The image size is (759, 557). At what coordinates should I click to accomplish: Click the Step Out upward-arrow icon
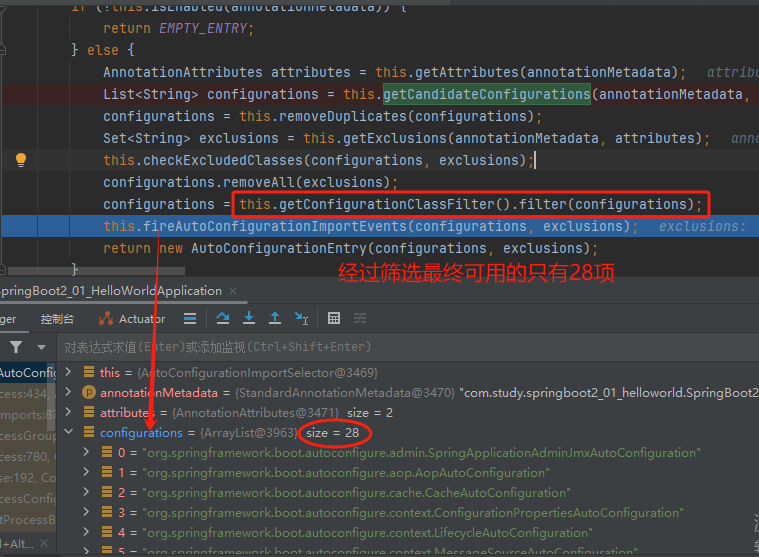click(275, 318)
